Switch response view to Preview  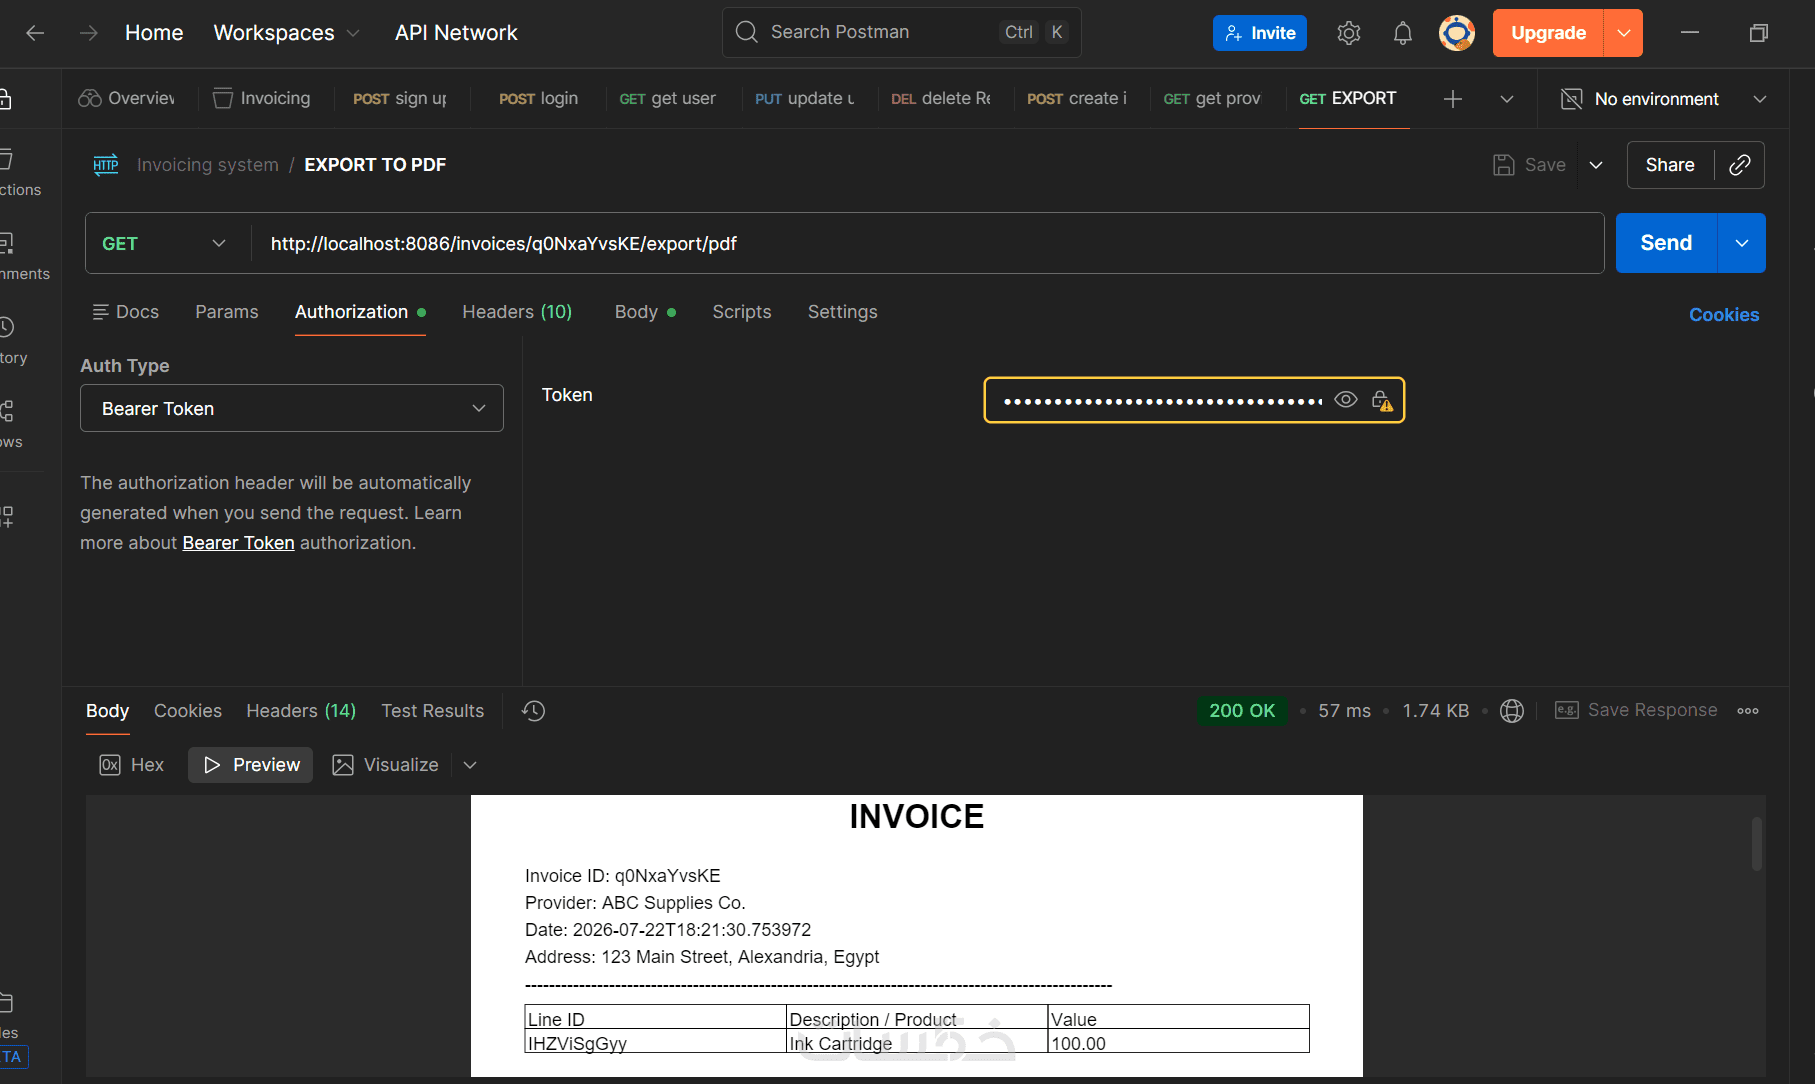pyautogui.click(x=251, y=765)
